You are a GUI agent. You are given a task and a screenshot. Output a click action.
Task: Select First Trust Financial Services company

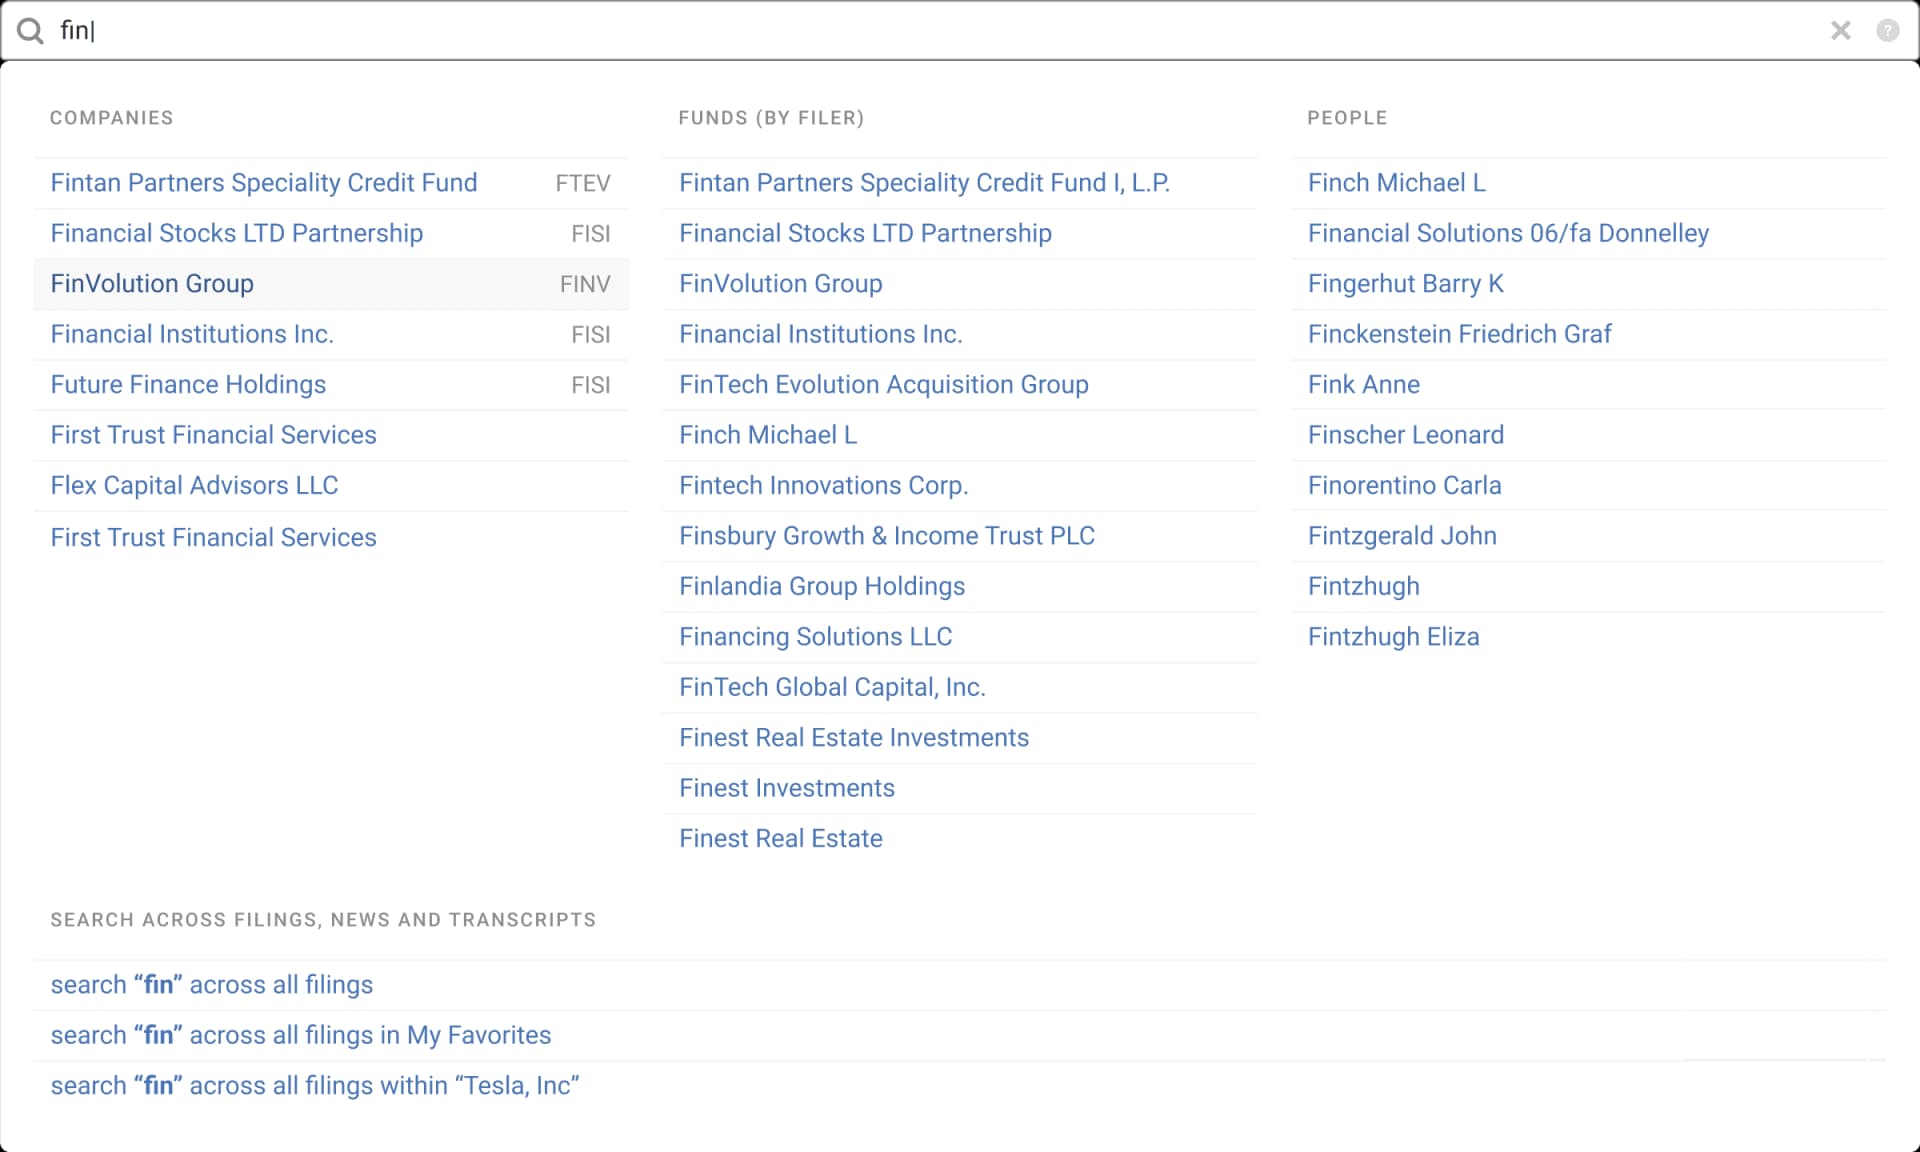click(213, 434)
